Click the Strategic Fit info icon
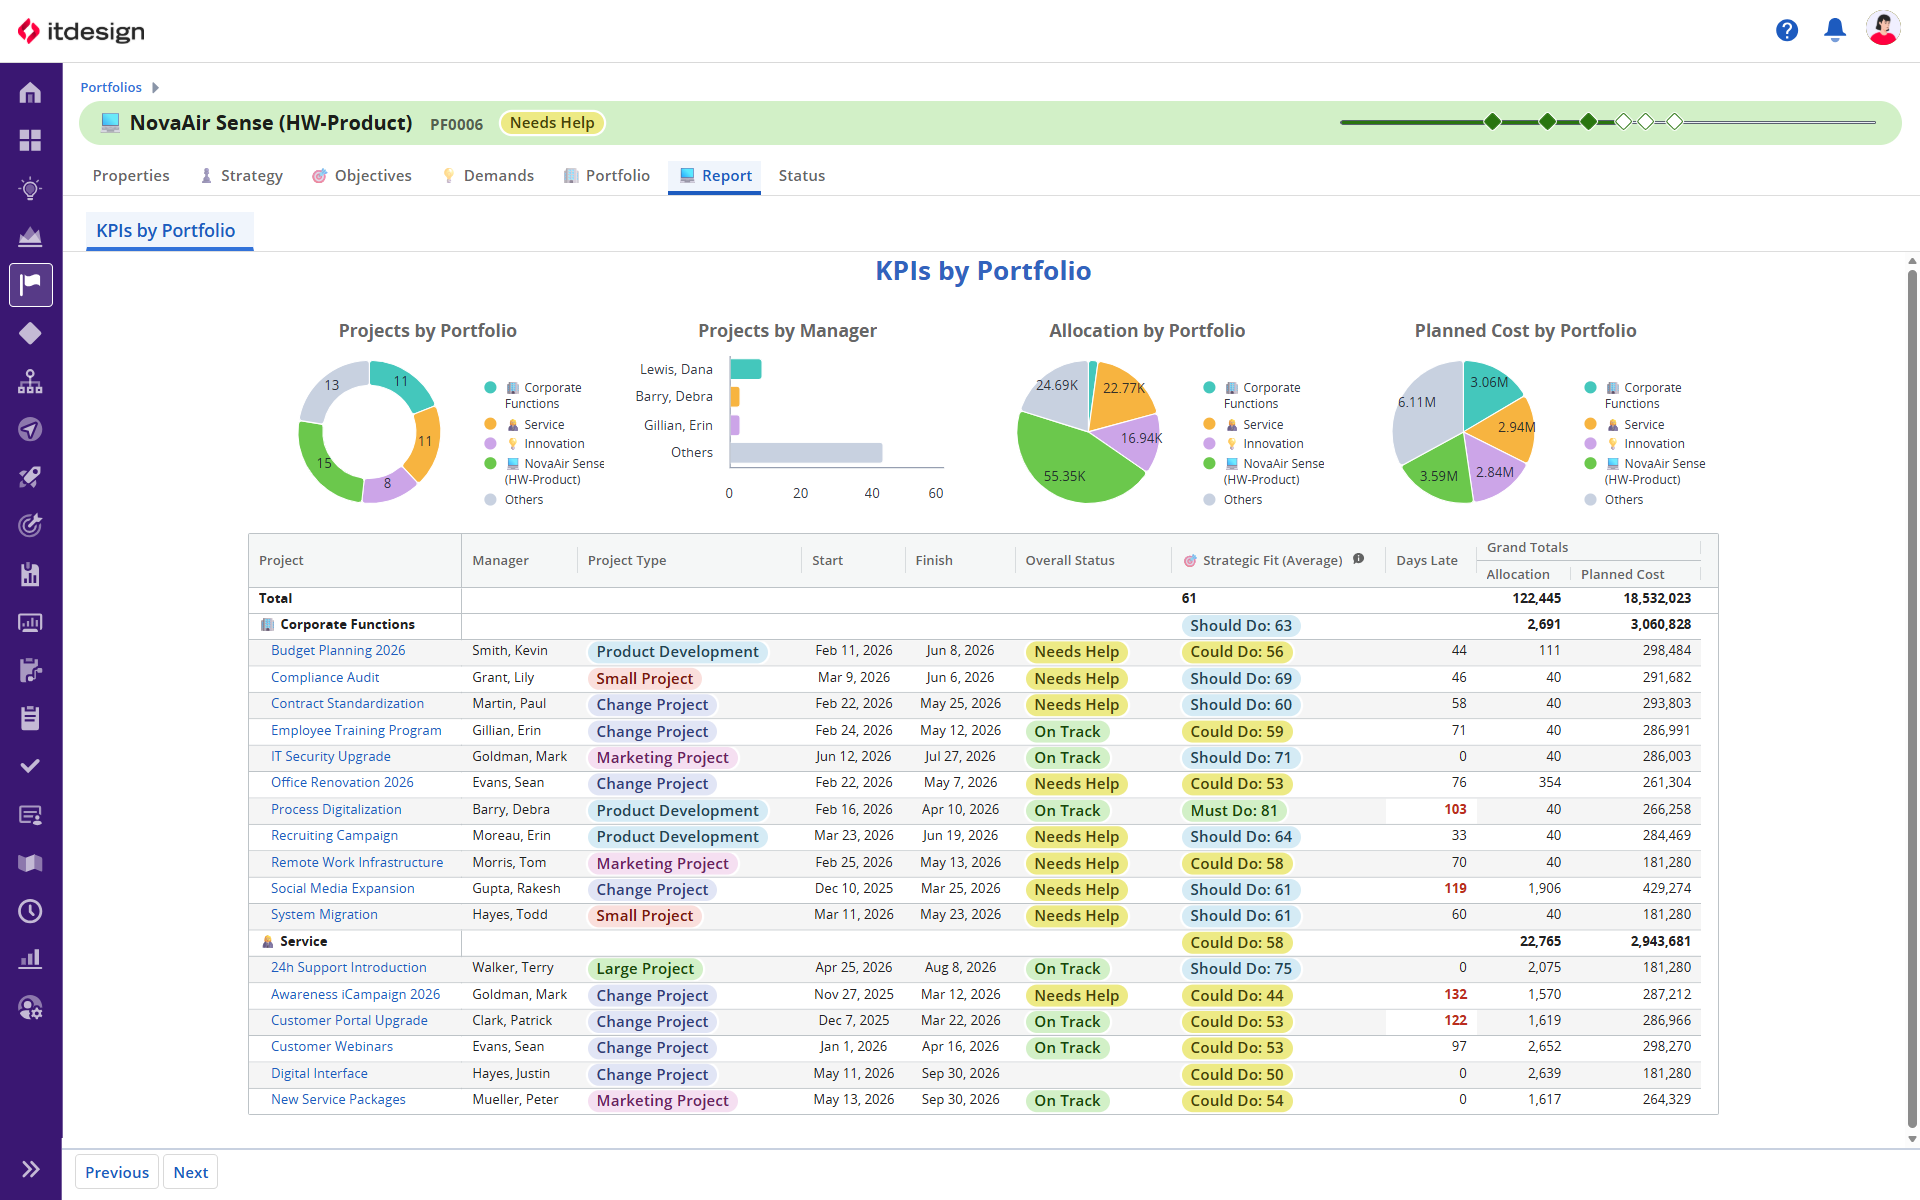This screenshot has width=1920, height=1200. tap(1359, 559)
